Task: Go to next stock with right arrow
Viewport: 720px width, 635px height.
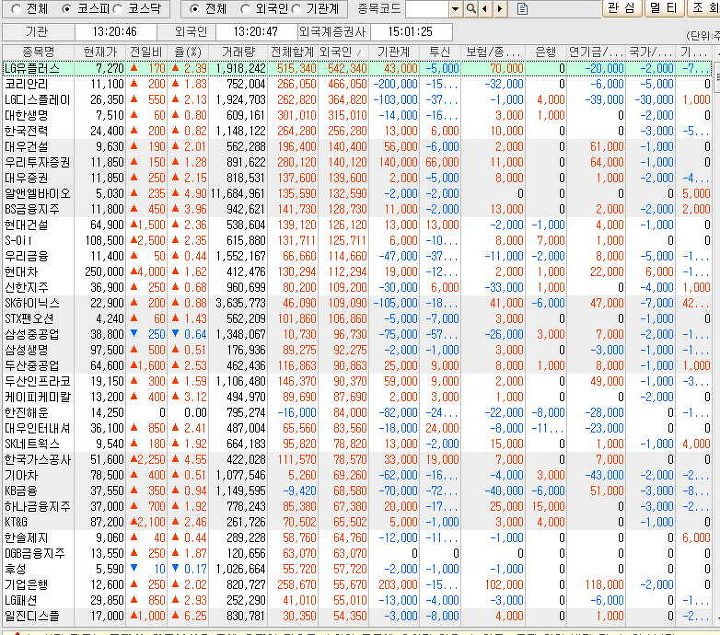Action: click(x=500, y=9)
